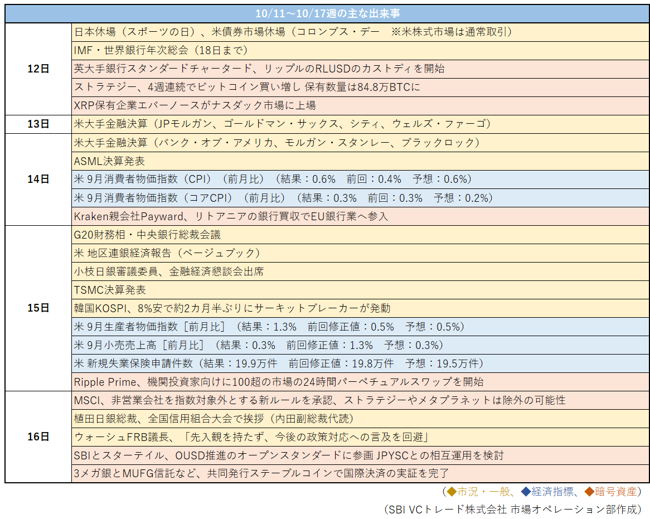The height and width of the screenshot is (519, 650).
Task: Click the 'SBI VCトレード株式会社' credit line
Action: click(512, 509)
